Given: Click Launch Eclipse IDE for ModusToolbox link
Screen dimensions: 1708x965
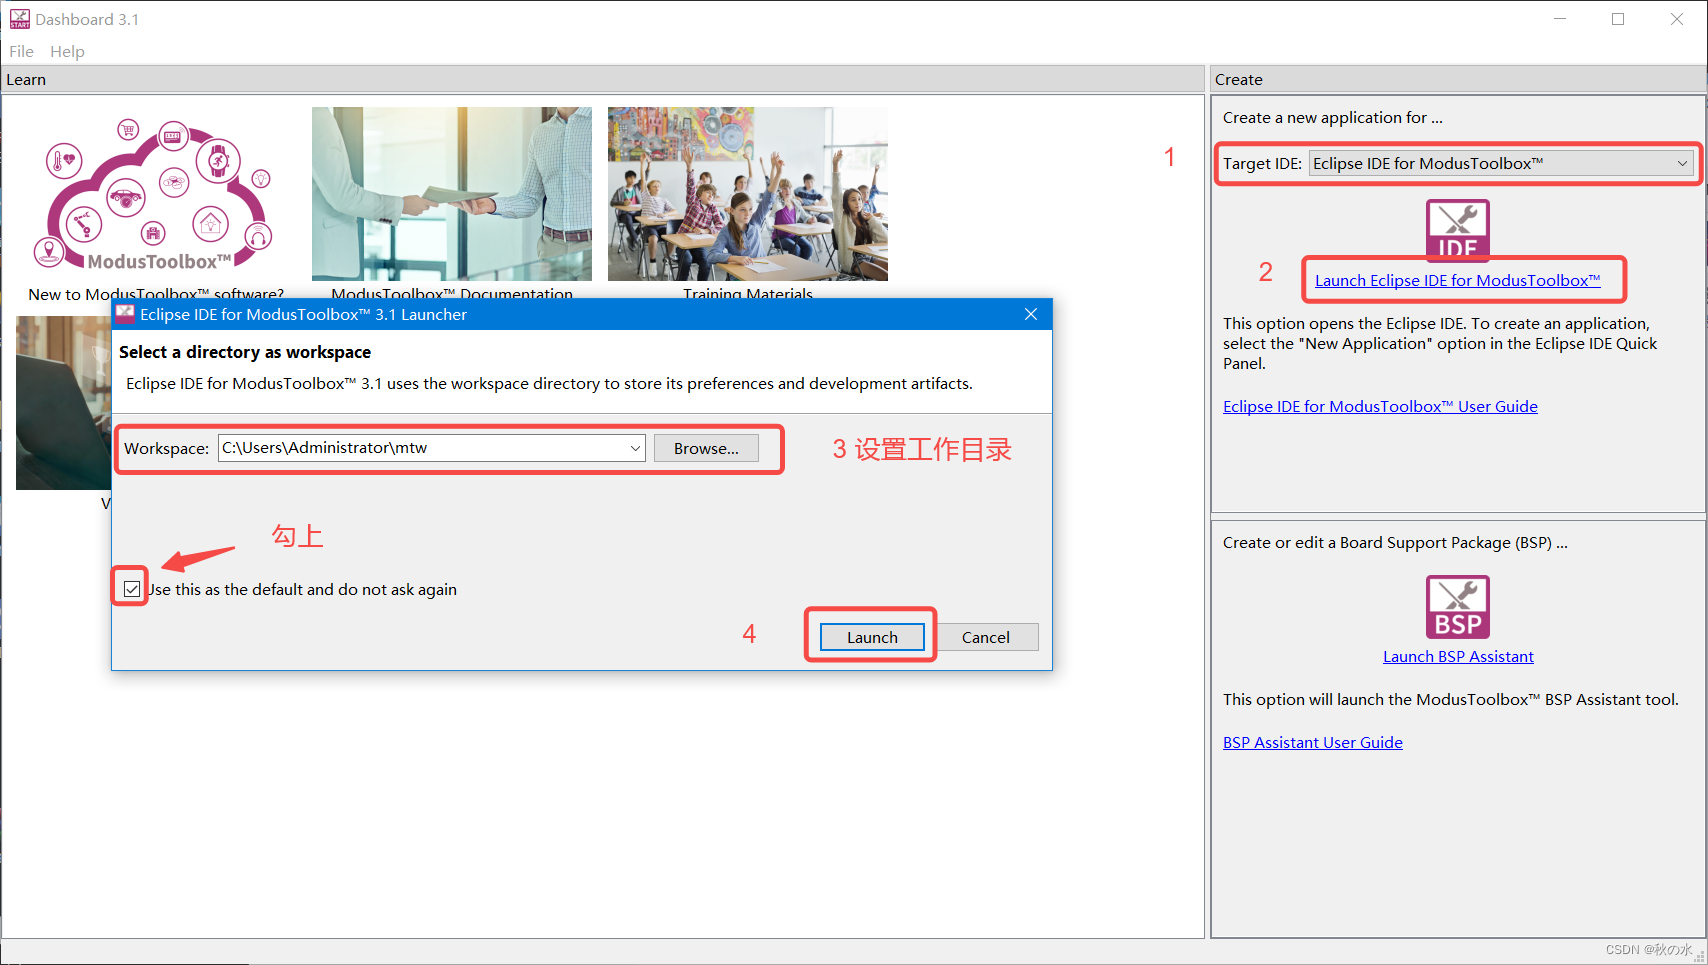Looking at the screenshot, I should tap(1457, 280).
